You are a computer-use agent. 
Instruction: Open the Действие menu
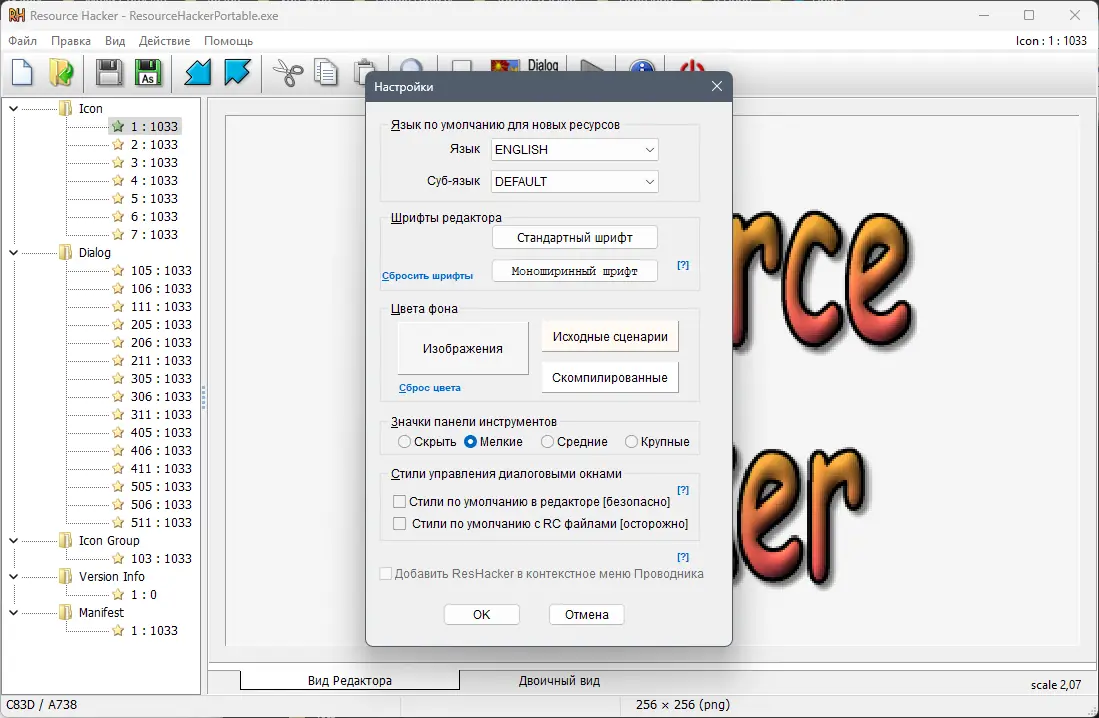(x=165, y=41)
